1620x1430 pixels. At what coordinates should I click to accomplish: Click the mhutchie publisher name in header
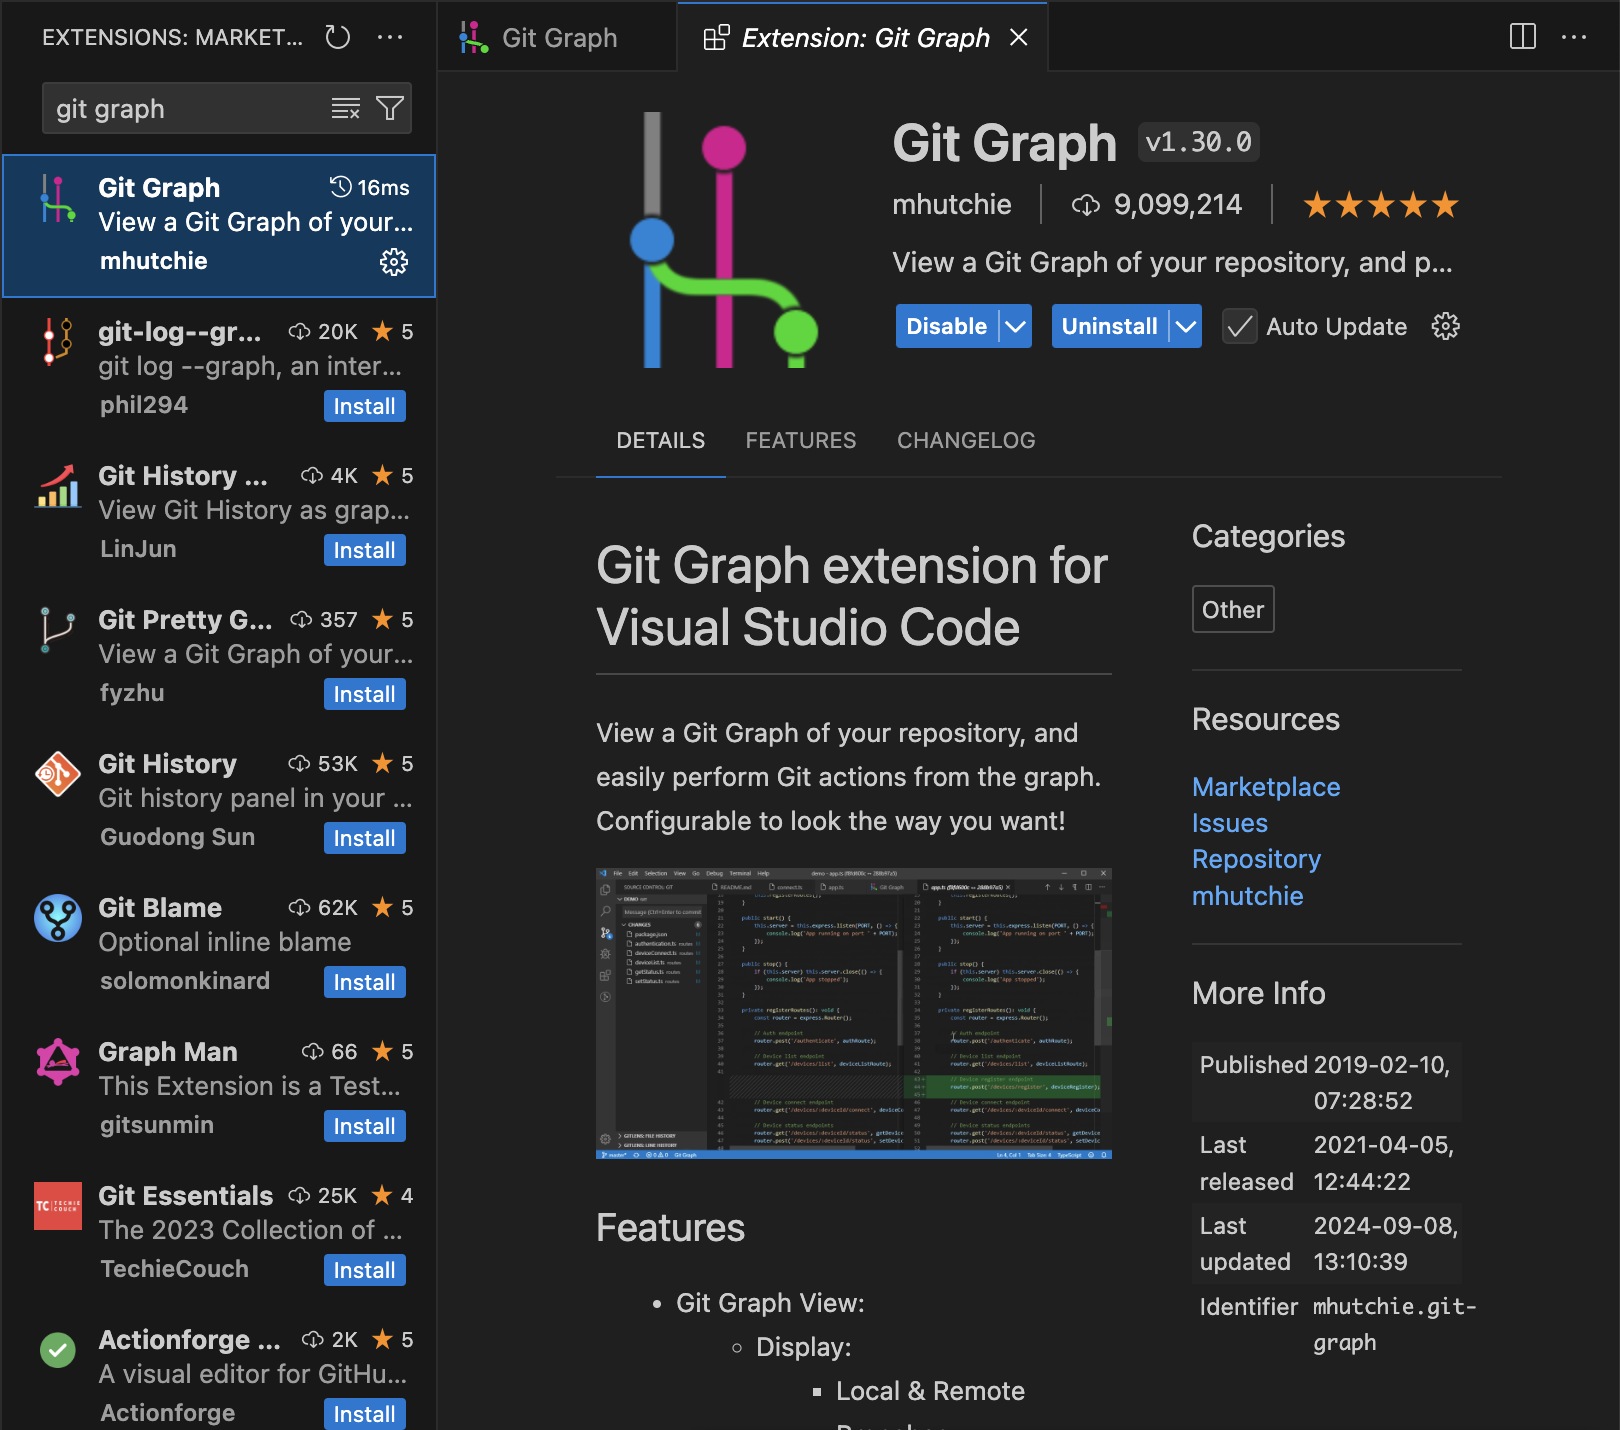tap(952, 205)
